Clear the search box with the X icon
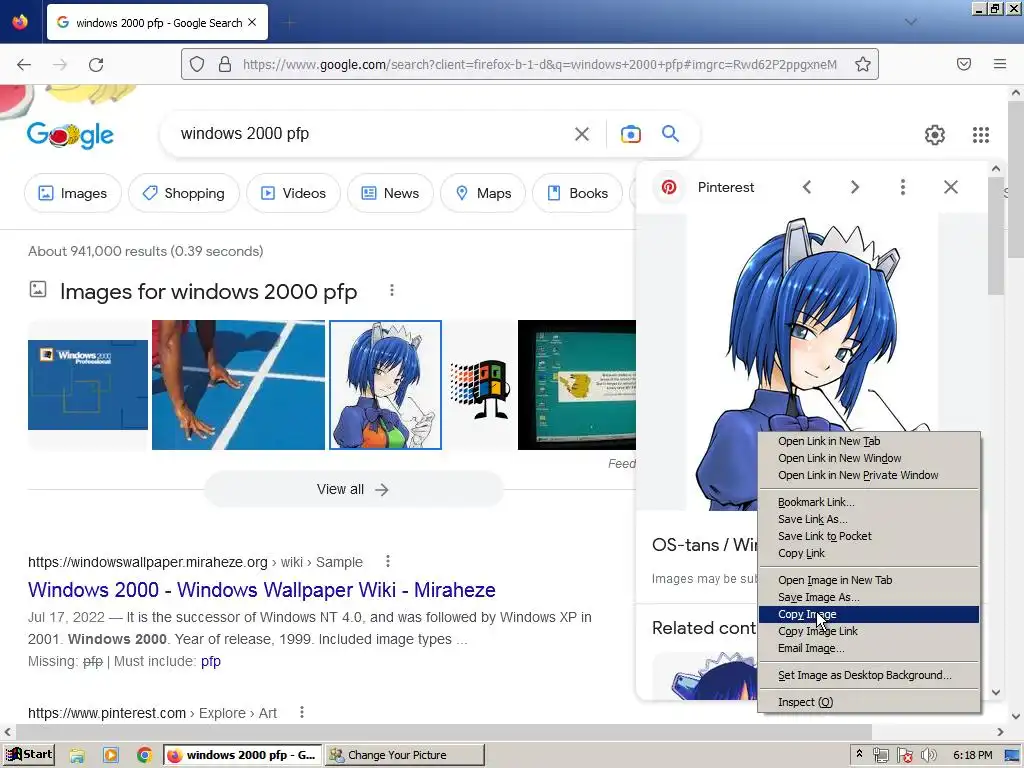 pyautogui.click(x=581, y=134)
